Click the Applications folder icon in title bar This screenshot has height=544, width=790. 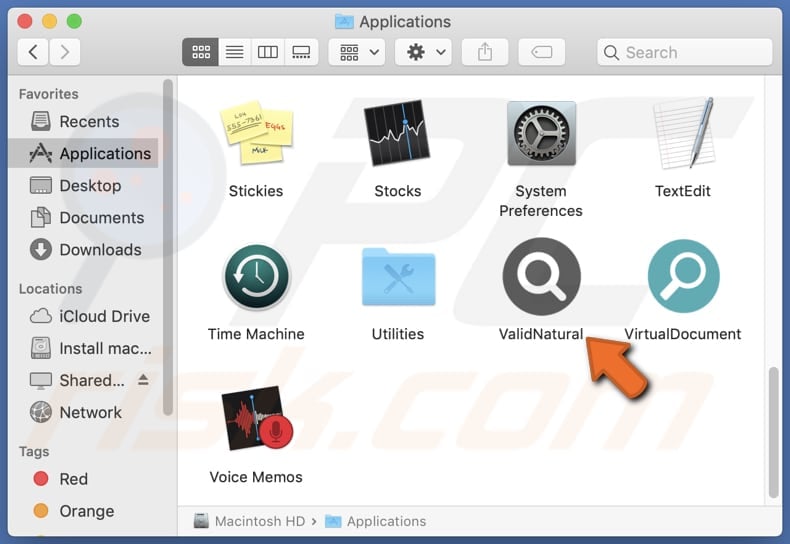click(x=344, y=22)
